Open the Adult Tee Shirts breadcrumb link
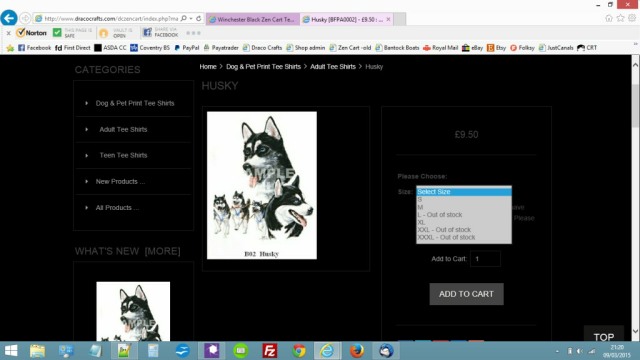640x360 pixels. (x=333, y=67)
